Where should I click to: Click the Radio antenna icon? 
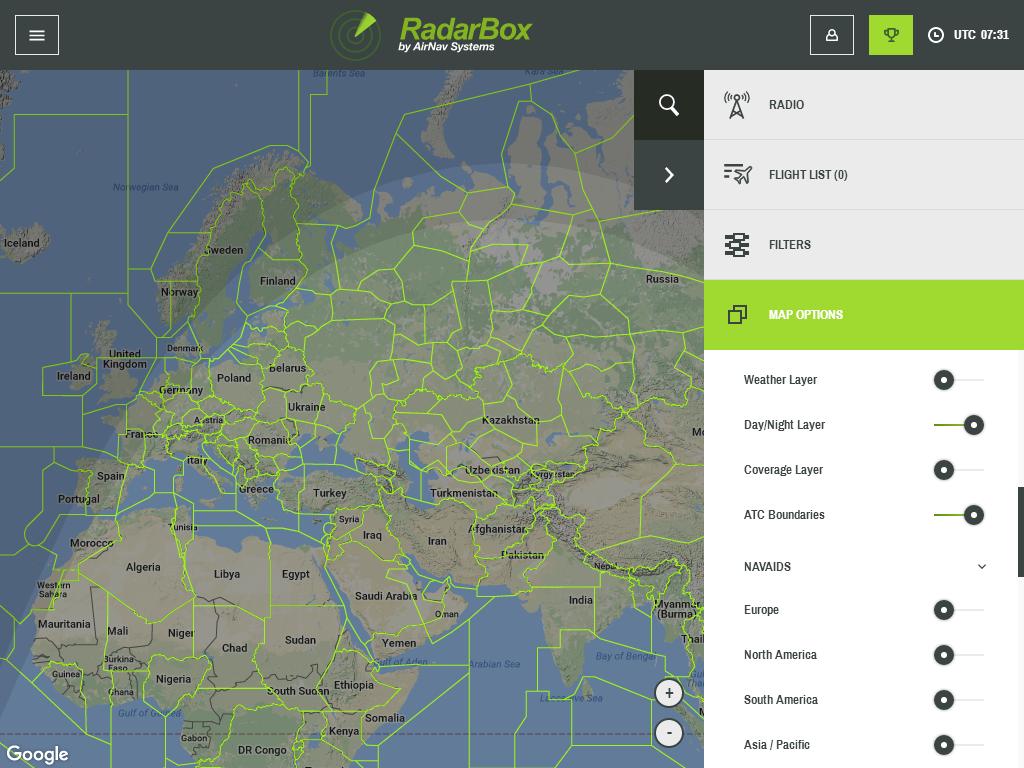(x=737, y=105)
